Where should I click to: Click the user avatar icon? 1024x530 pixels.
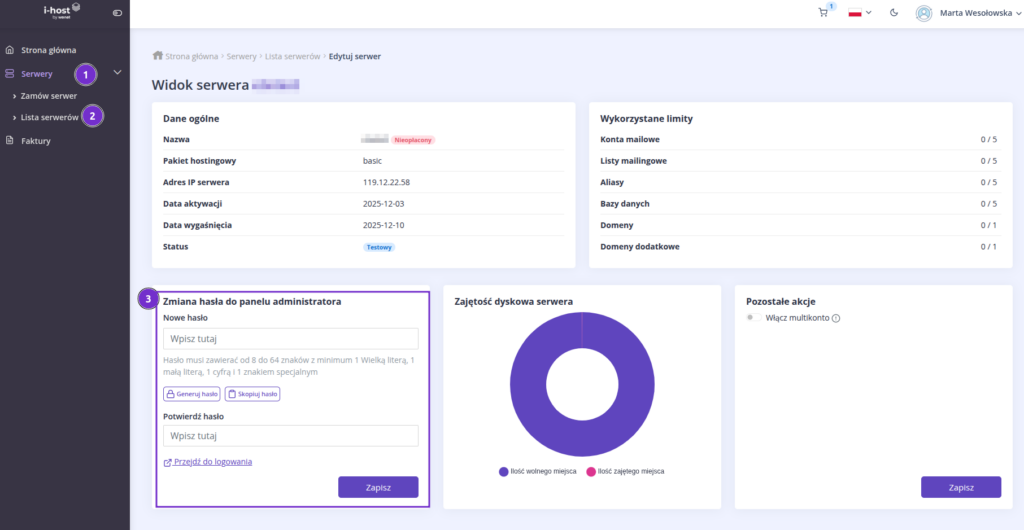(924, 13)
